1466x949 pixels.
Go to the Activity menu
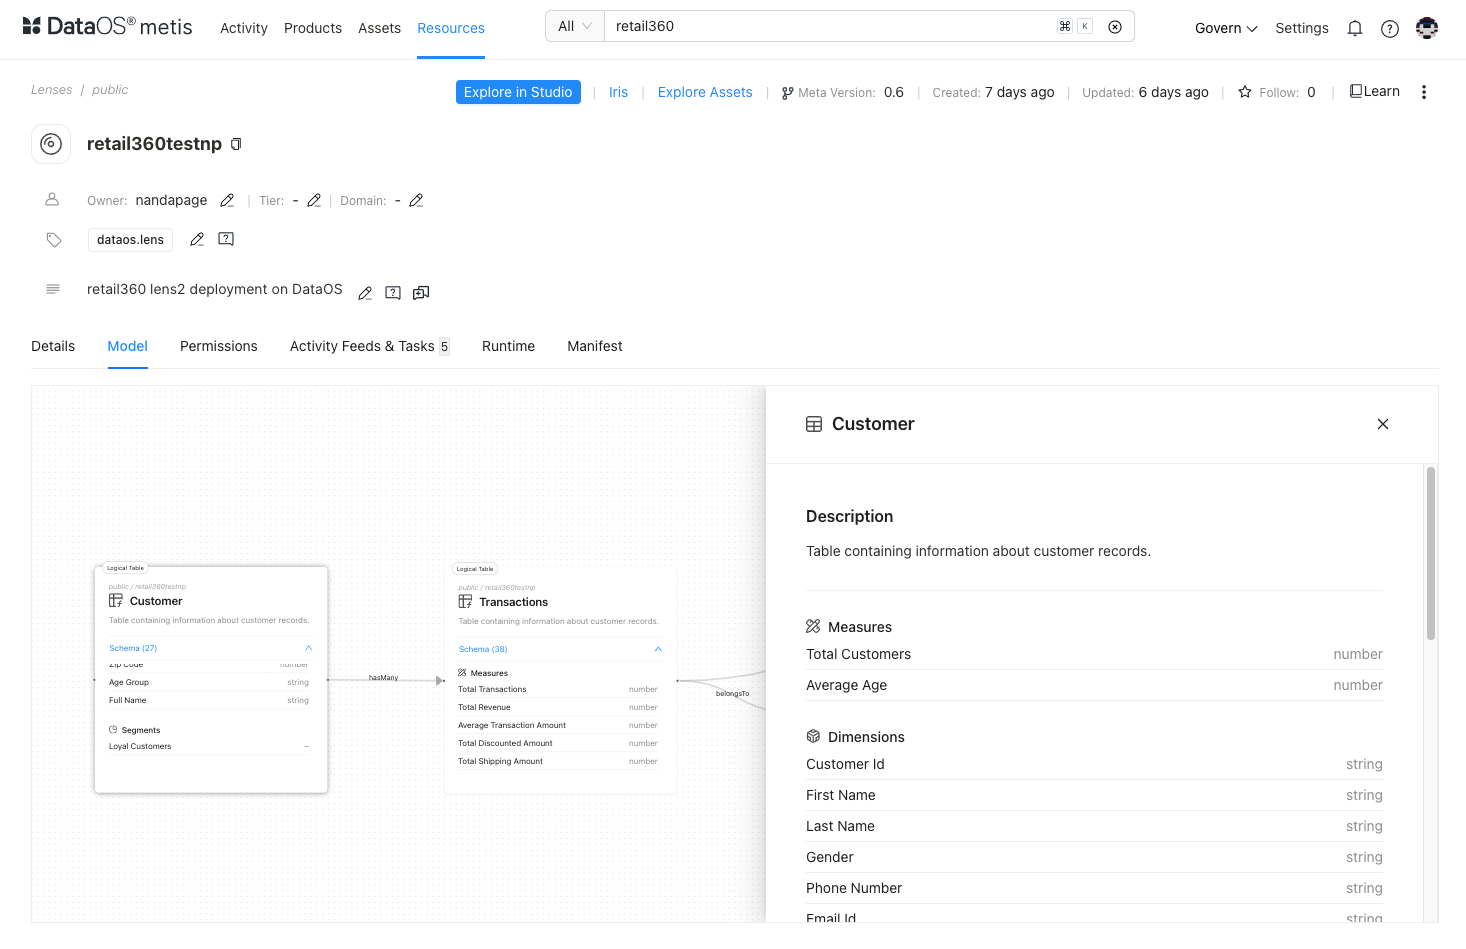click(x=244, y=28)
